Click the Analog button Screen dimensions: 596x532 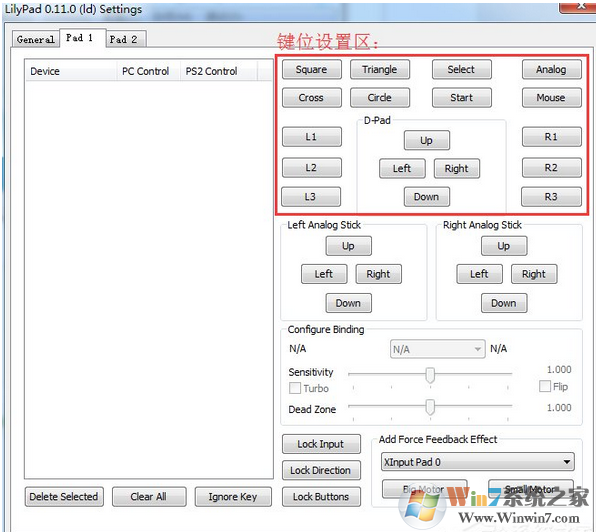[552, 70]
